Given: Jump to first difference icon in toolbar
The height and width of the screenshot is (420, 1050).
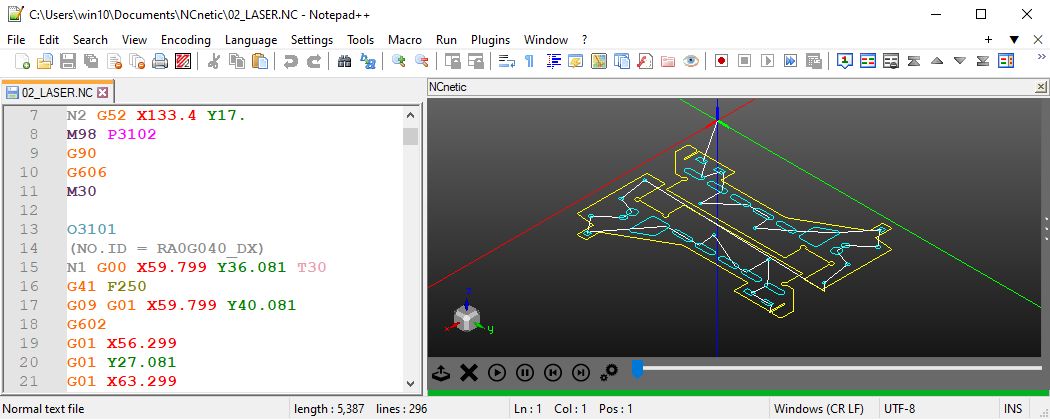Looking at the screenshot, I should pos(914,62).
